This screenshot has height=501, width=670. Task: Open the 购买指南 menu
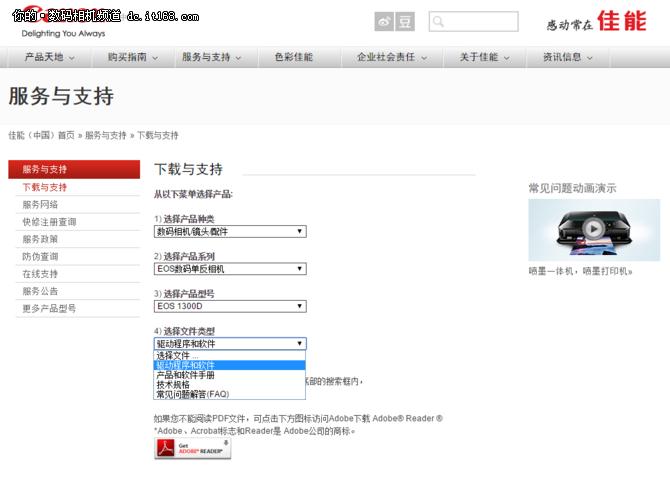click(x=132, y=57)
